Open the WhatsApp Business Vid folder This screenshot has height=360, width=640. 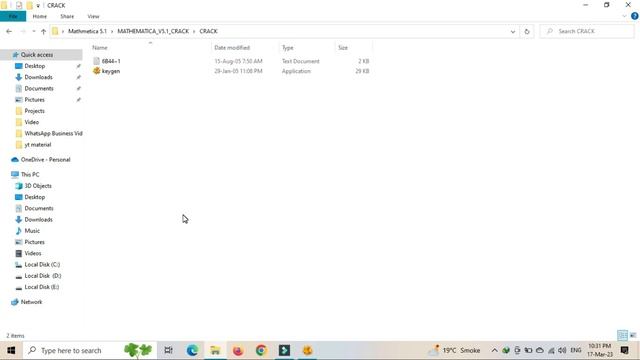[x=53, y=133]
